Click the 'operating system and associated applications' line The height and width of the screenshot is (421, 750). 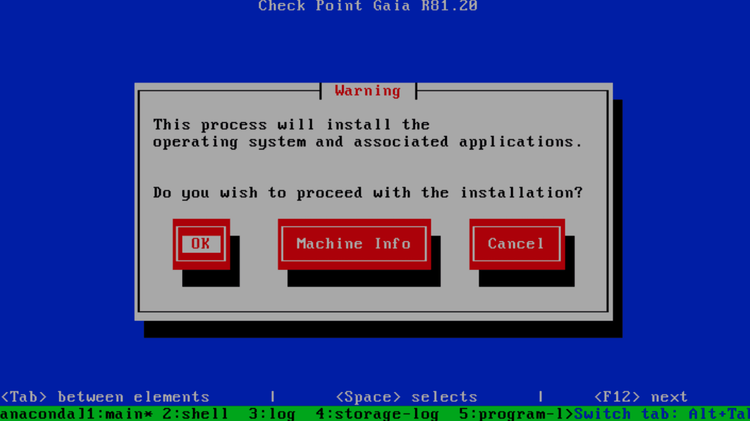click(x=368, y=142)
